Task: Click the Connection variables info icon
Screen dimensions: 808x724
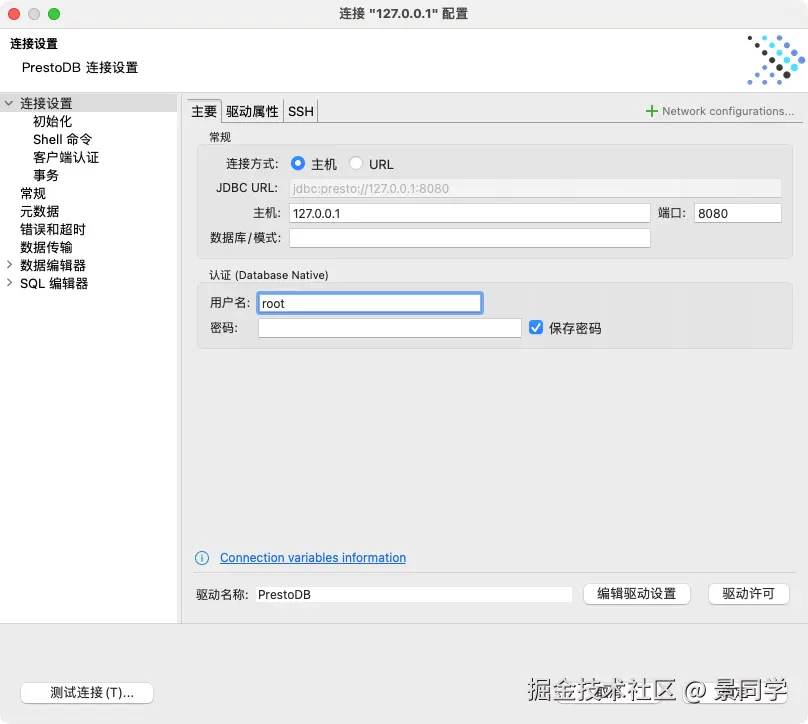Action: [x=202, y=558]
